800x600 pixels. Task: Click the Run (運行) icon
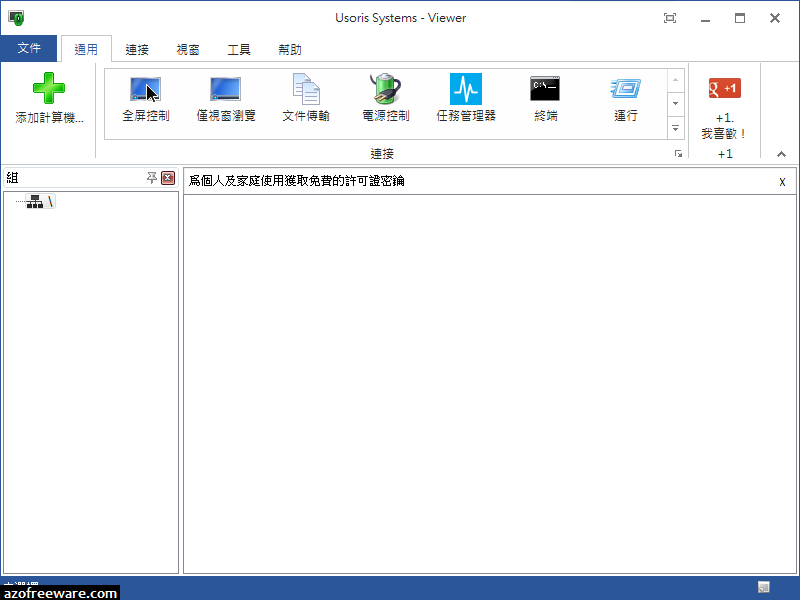626,89
